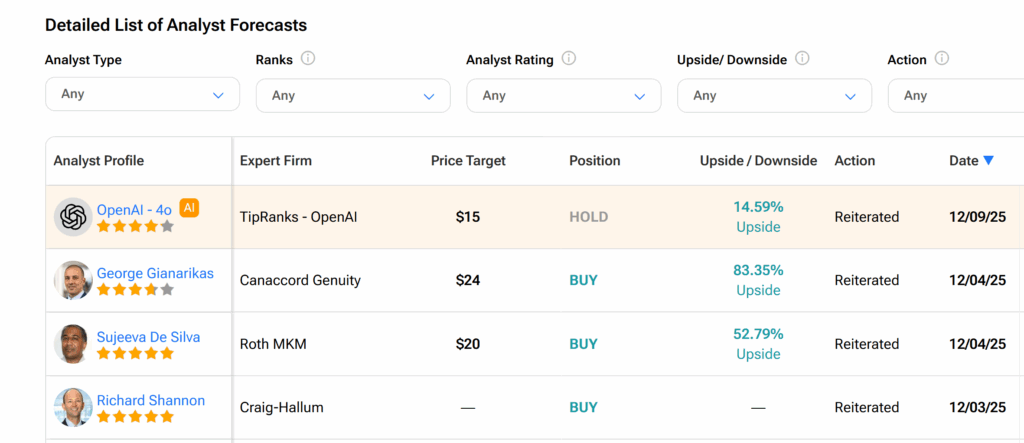
Task: Click the info icon next to Ranks
Action: (308, 59)
